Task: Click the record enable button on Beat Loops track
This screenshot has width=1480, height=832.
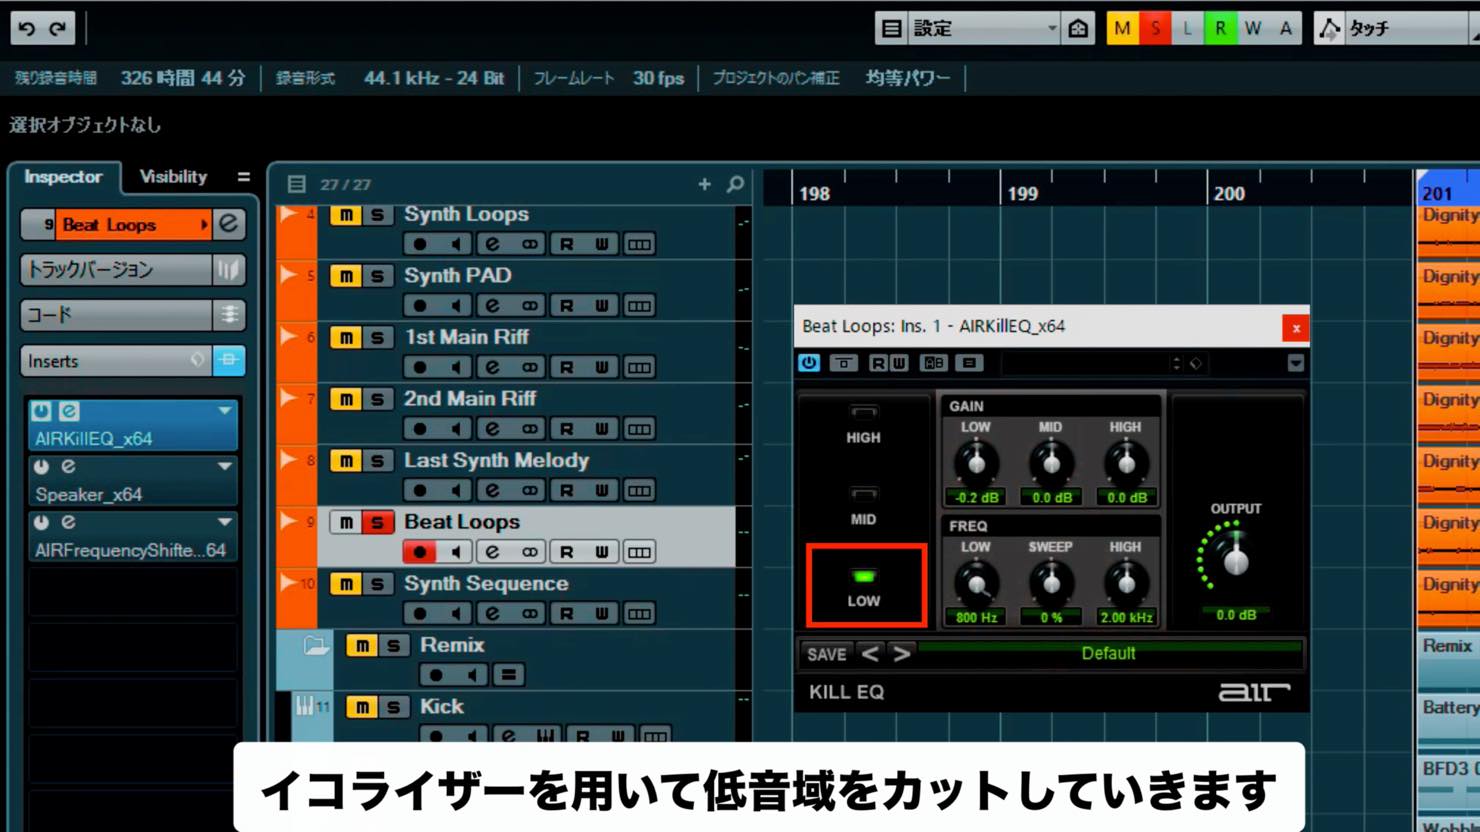Action: point(420,551)
